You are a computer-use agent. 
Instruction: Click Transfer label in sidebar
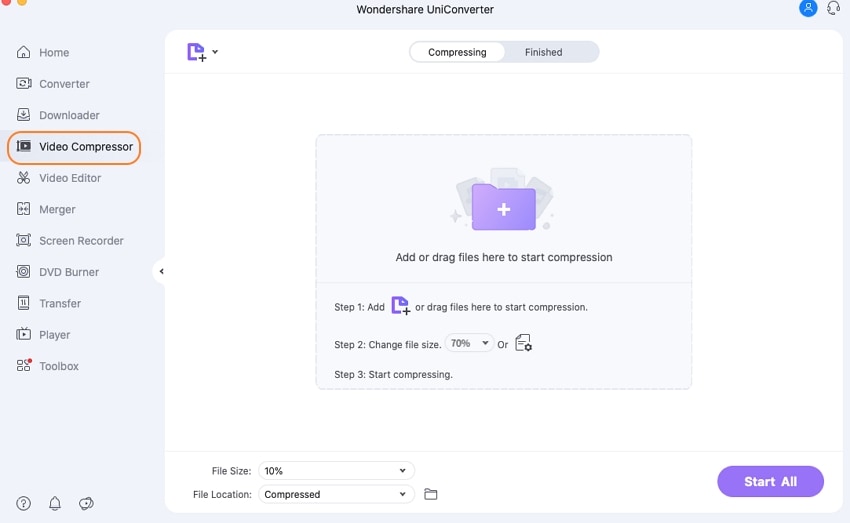click(60, 304)
